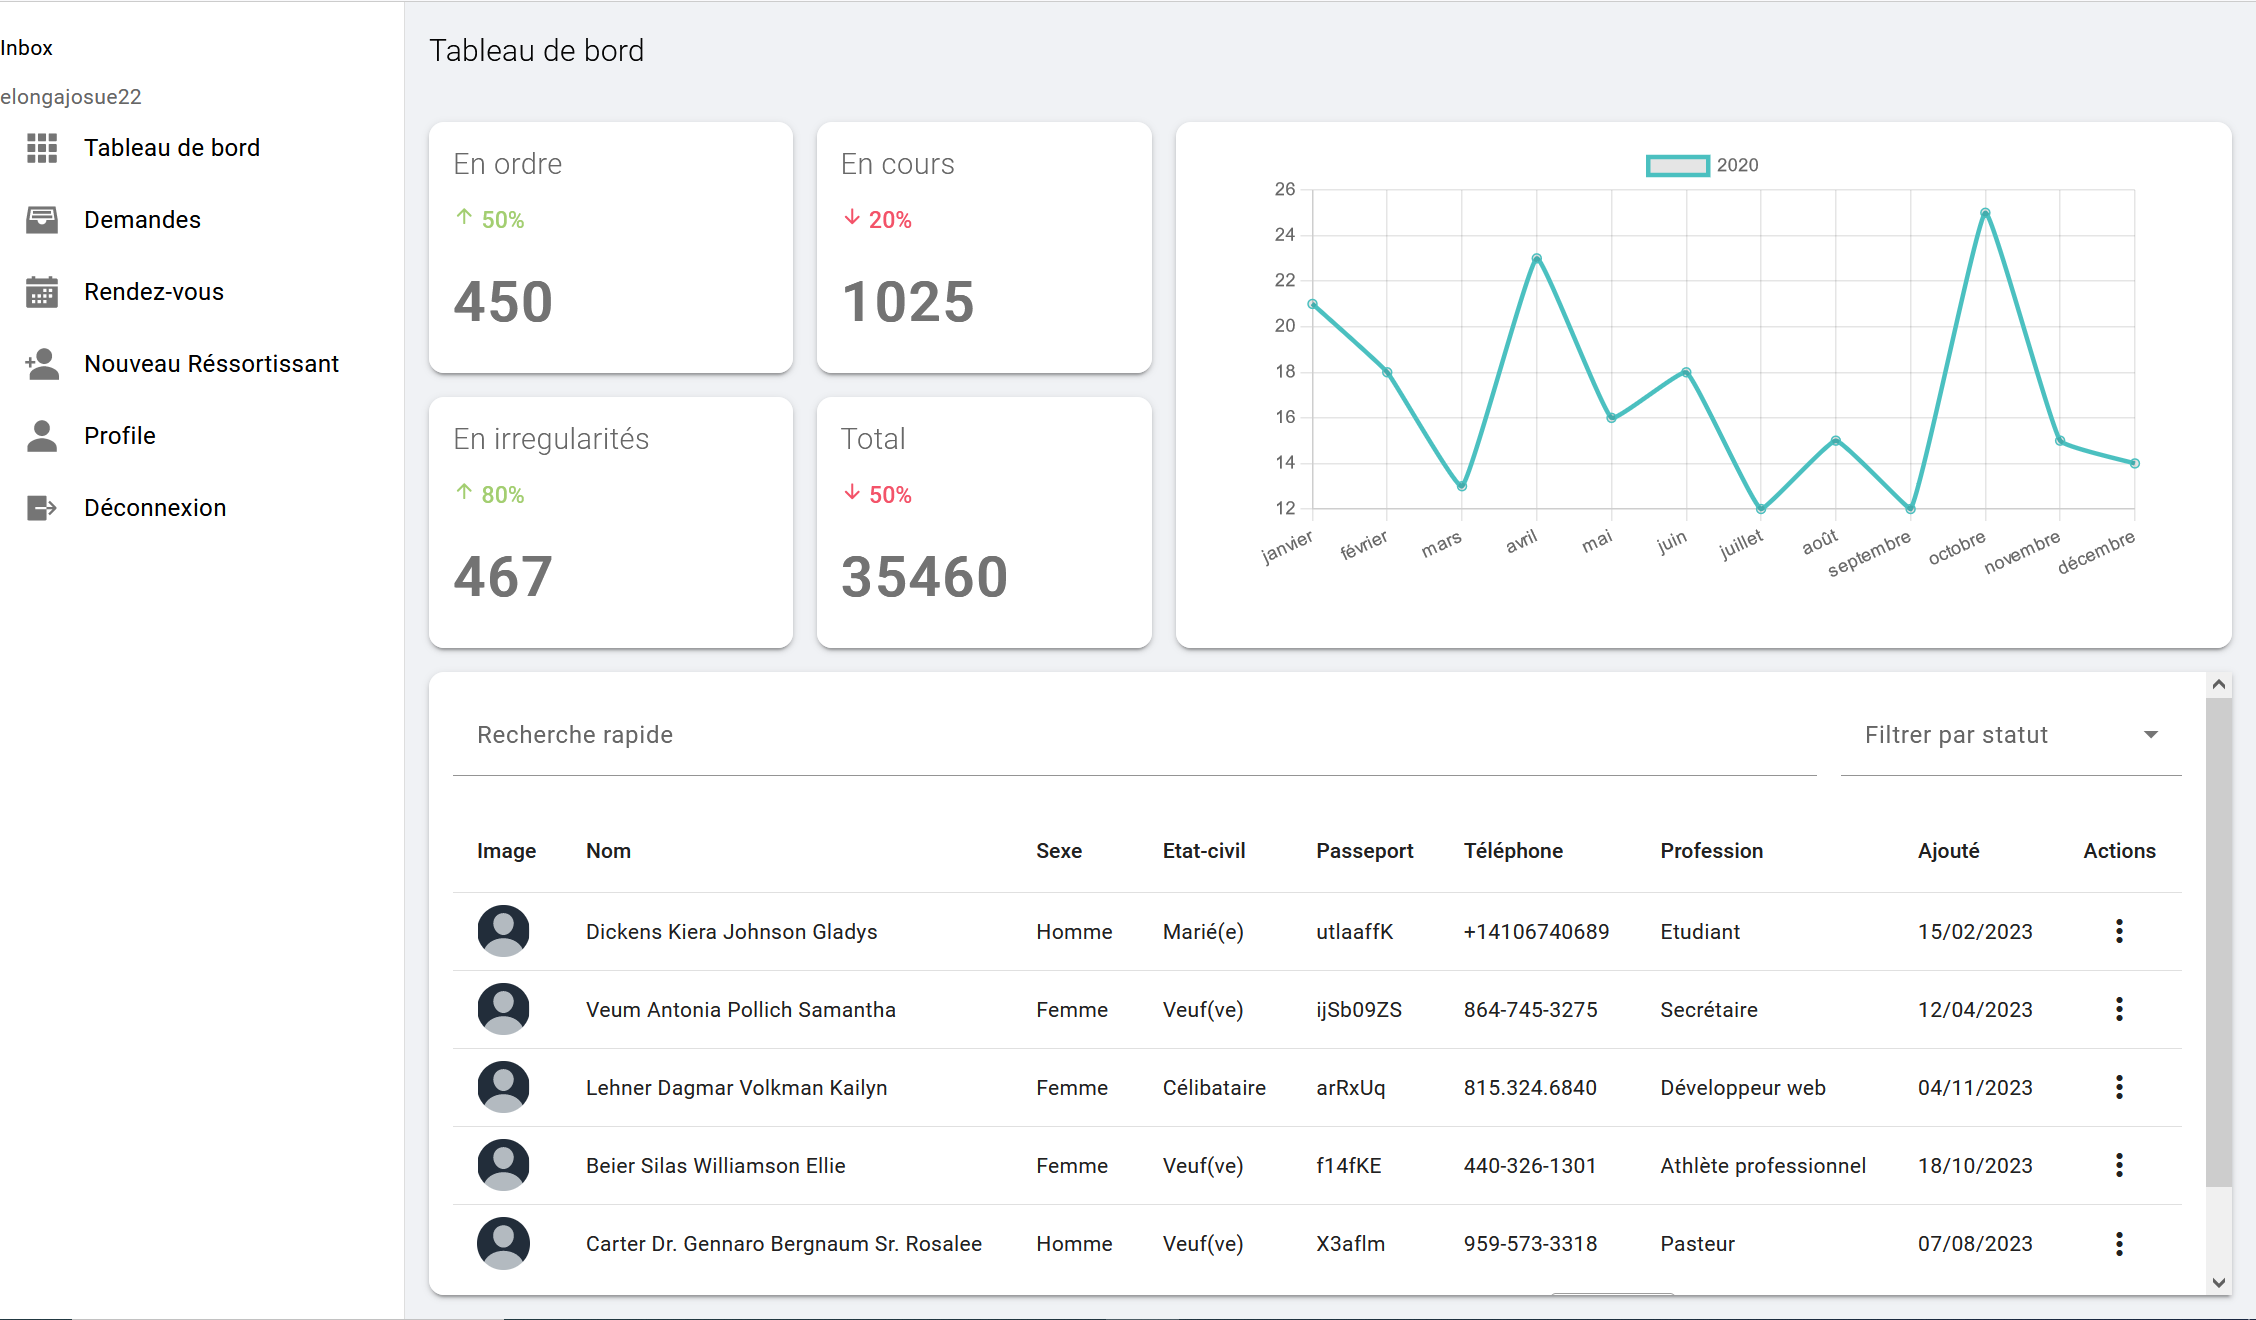Click the Tableau de bord grid icon
Image resolution: width=2256 pixels, height=1320 pixels.
pyautogui.click(x=42, y=148)
